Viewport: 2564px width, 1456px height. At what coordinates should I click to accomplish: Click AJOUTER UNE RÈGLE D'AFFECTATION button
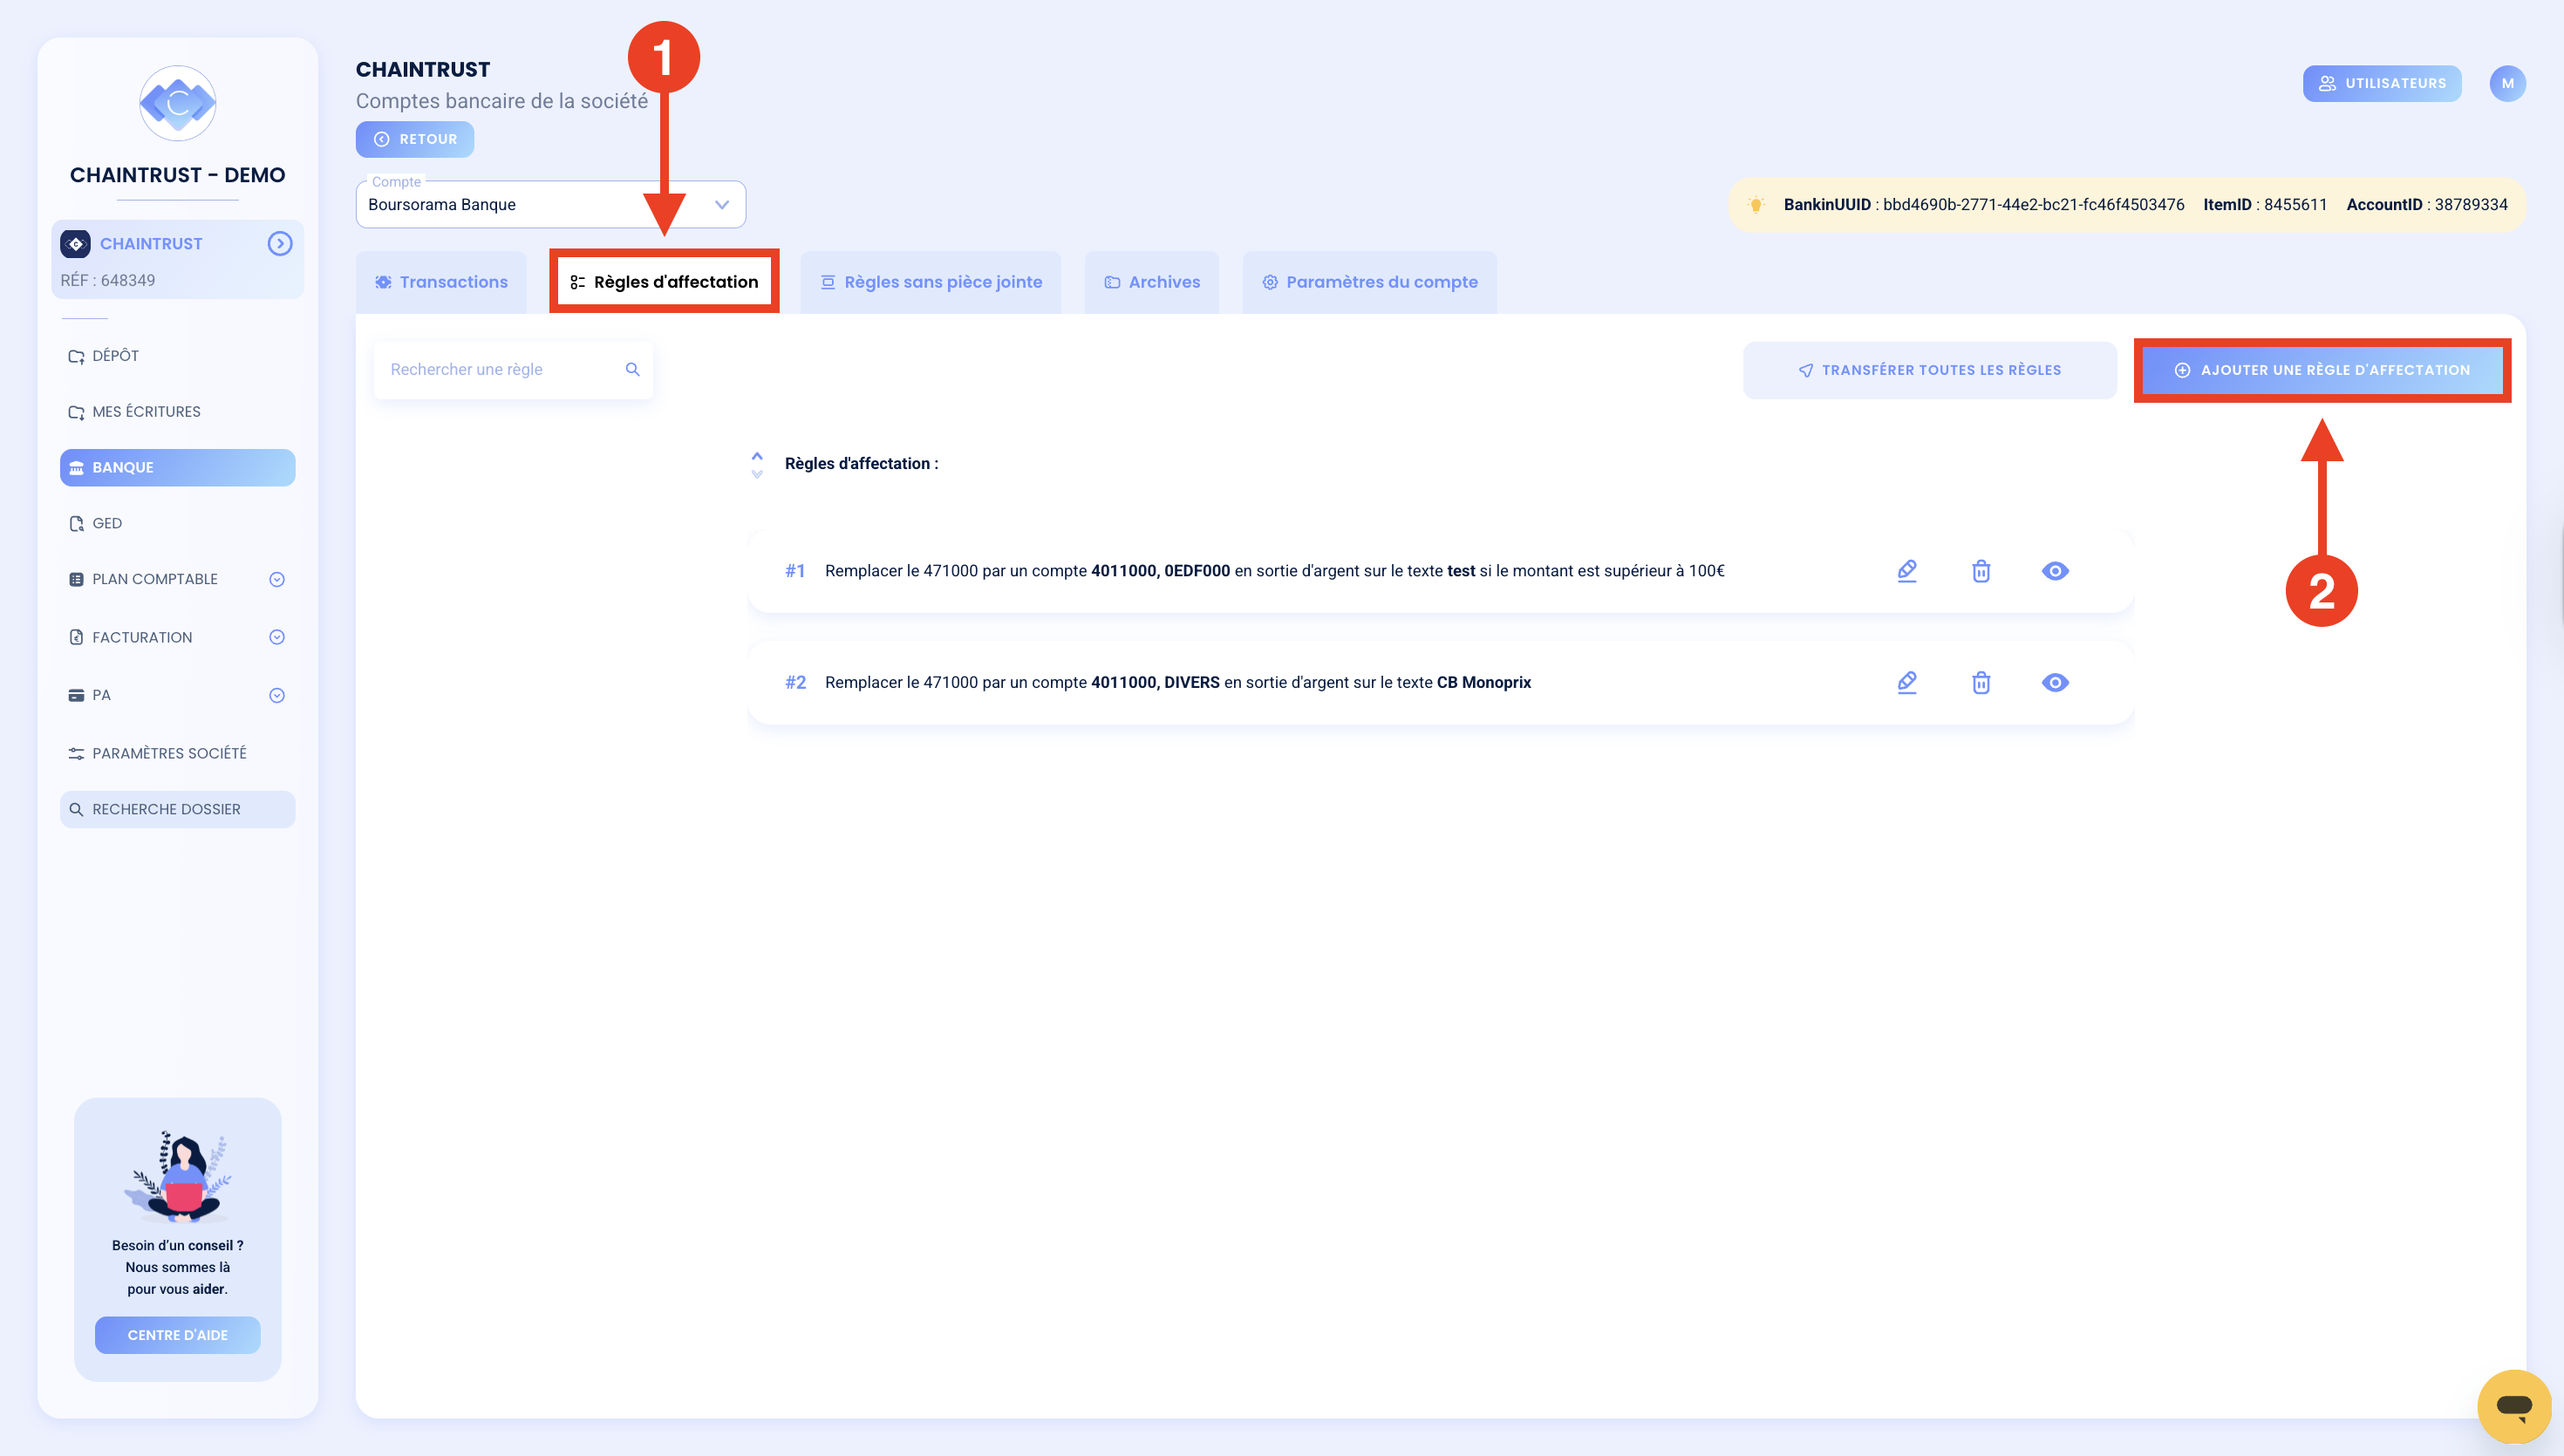coord(2322,371)
